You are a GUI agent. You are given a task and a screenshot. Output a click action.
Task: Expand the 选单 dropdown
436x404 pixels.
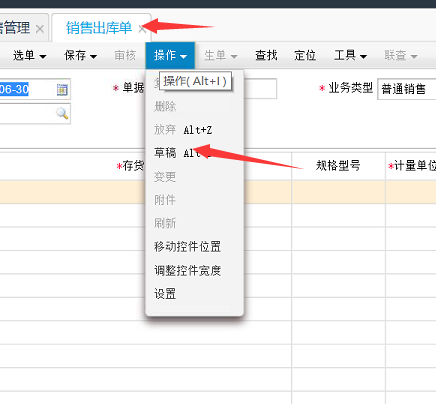click(x=29, y=55)
